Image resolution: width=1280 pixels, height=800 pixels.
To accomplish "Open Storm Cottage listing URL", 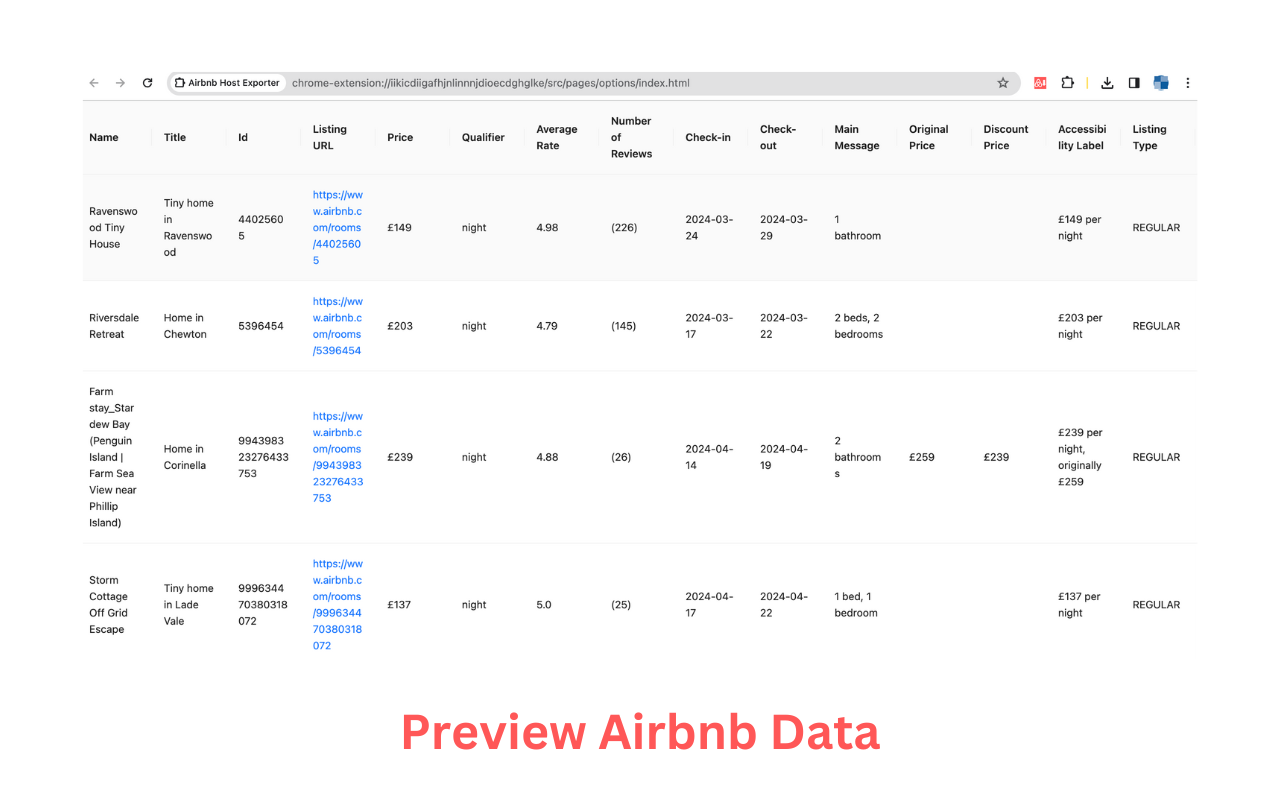I will pos(337,605).
